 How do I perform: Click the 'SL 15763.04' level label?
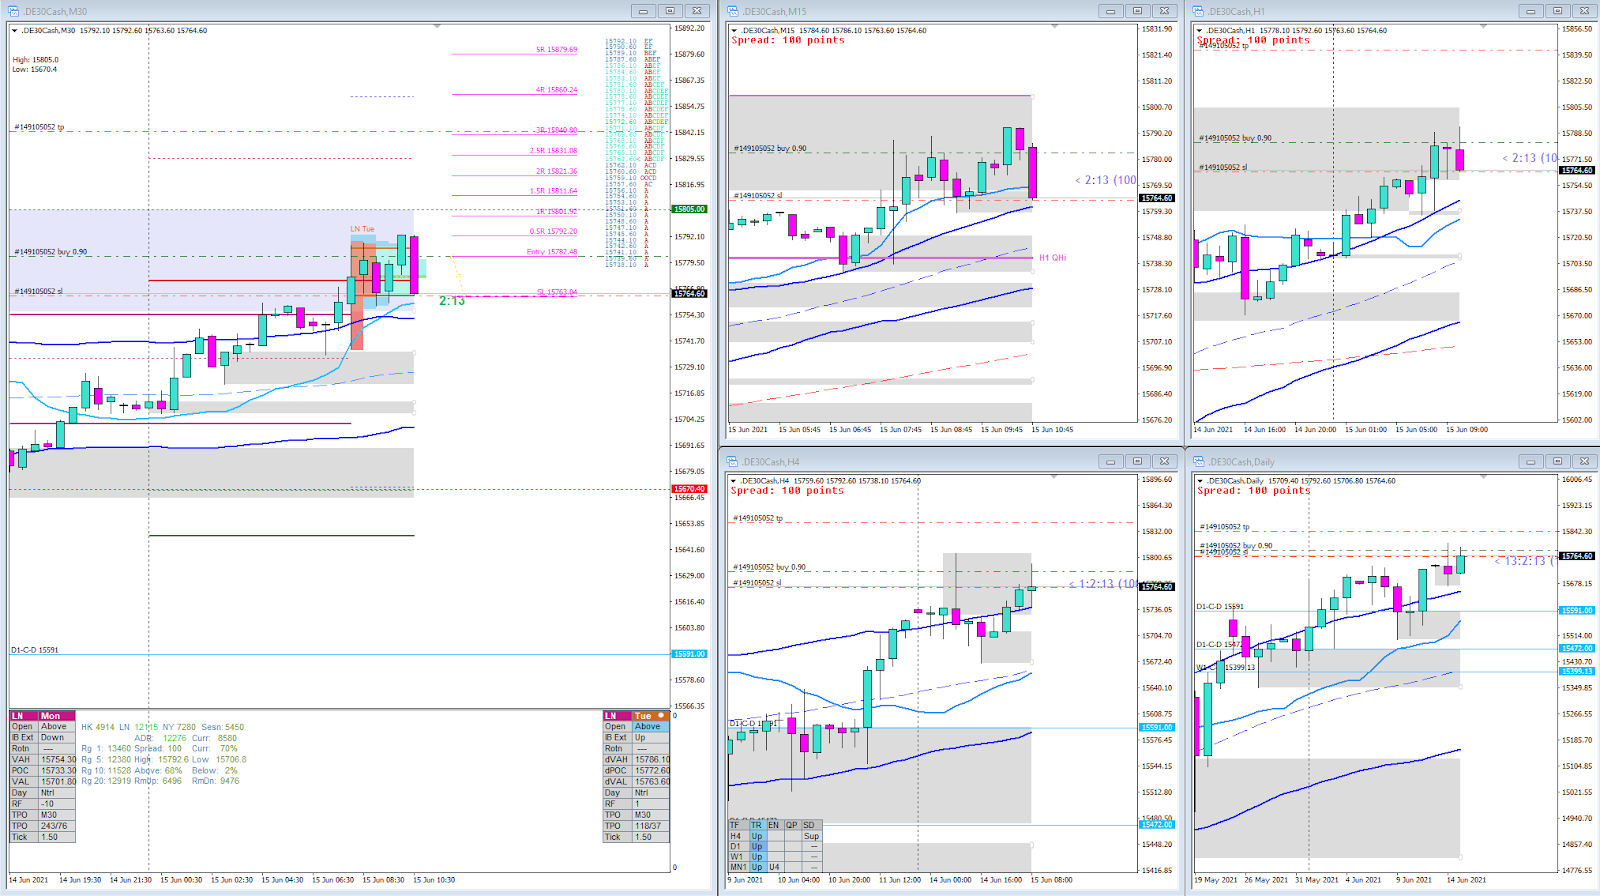pyautogui.click(x=557, y=293)
